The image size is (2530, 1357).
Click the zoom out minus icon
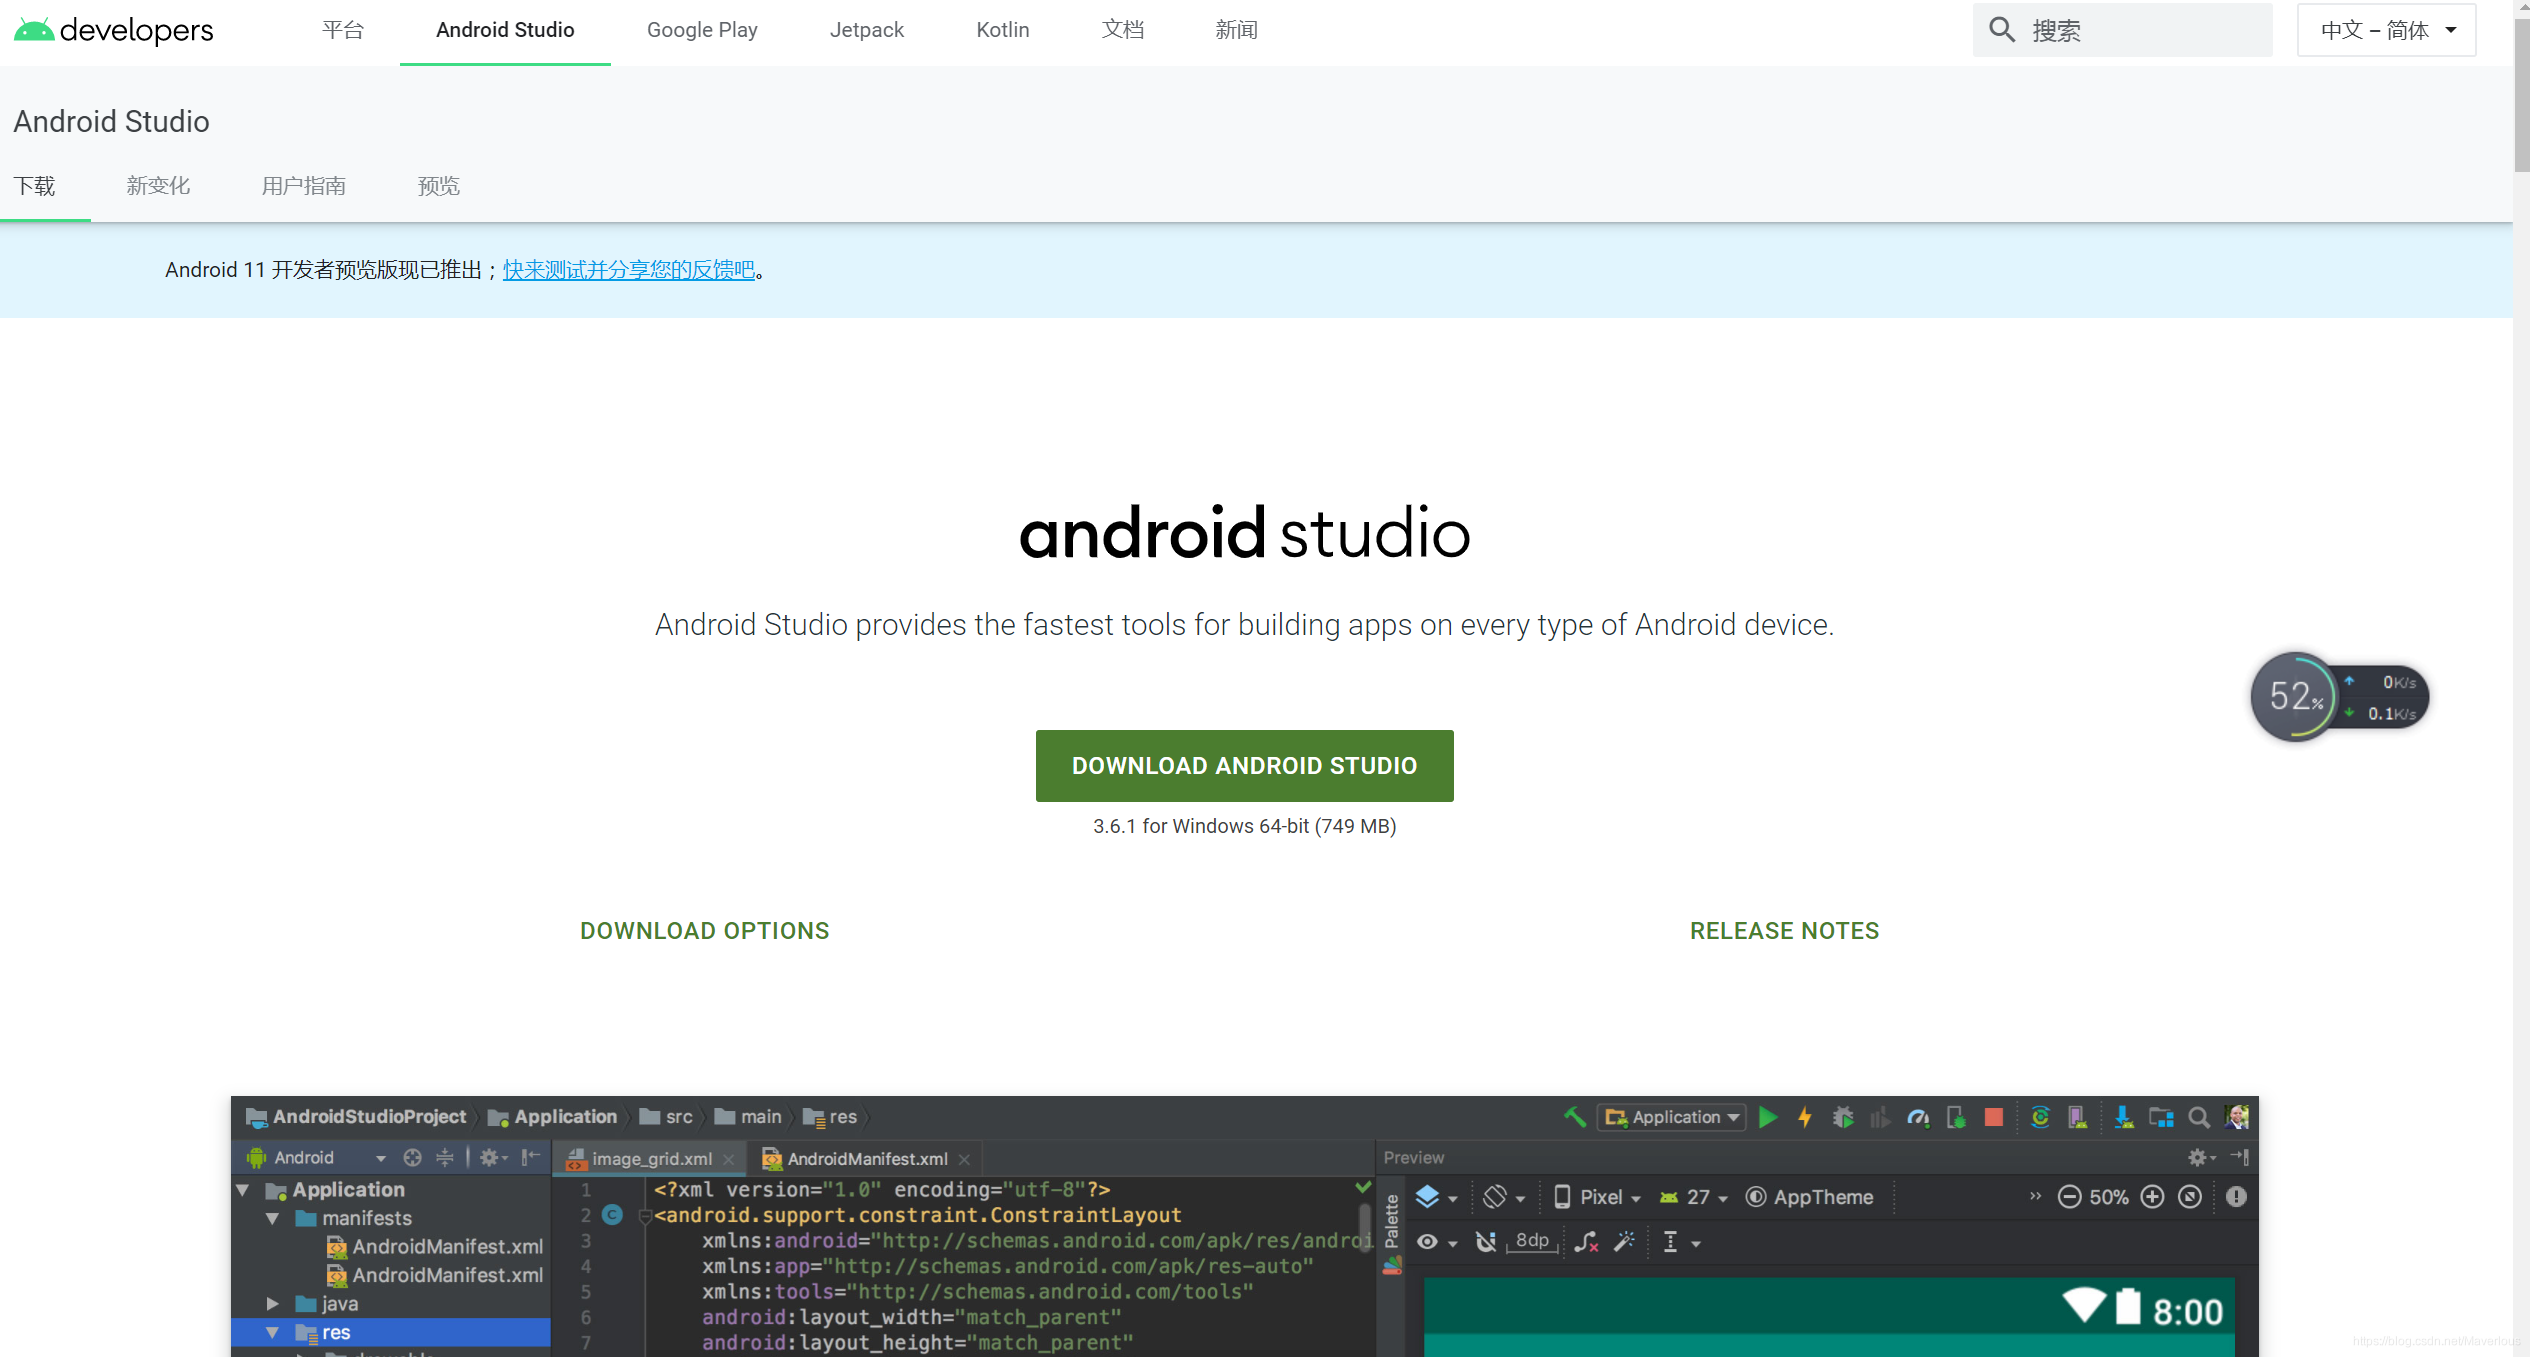(2069, 1197)
